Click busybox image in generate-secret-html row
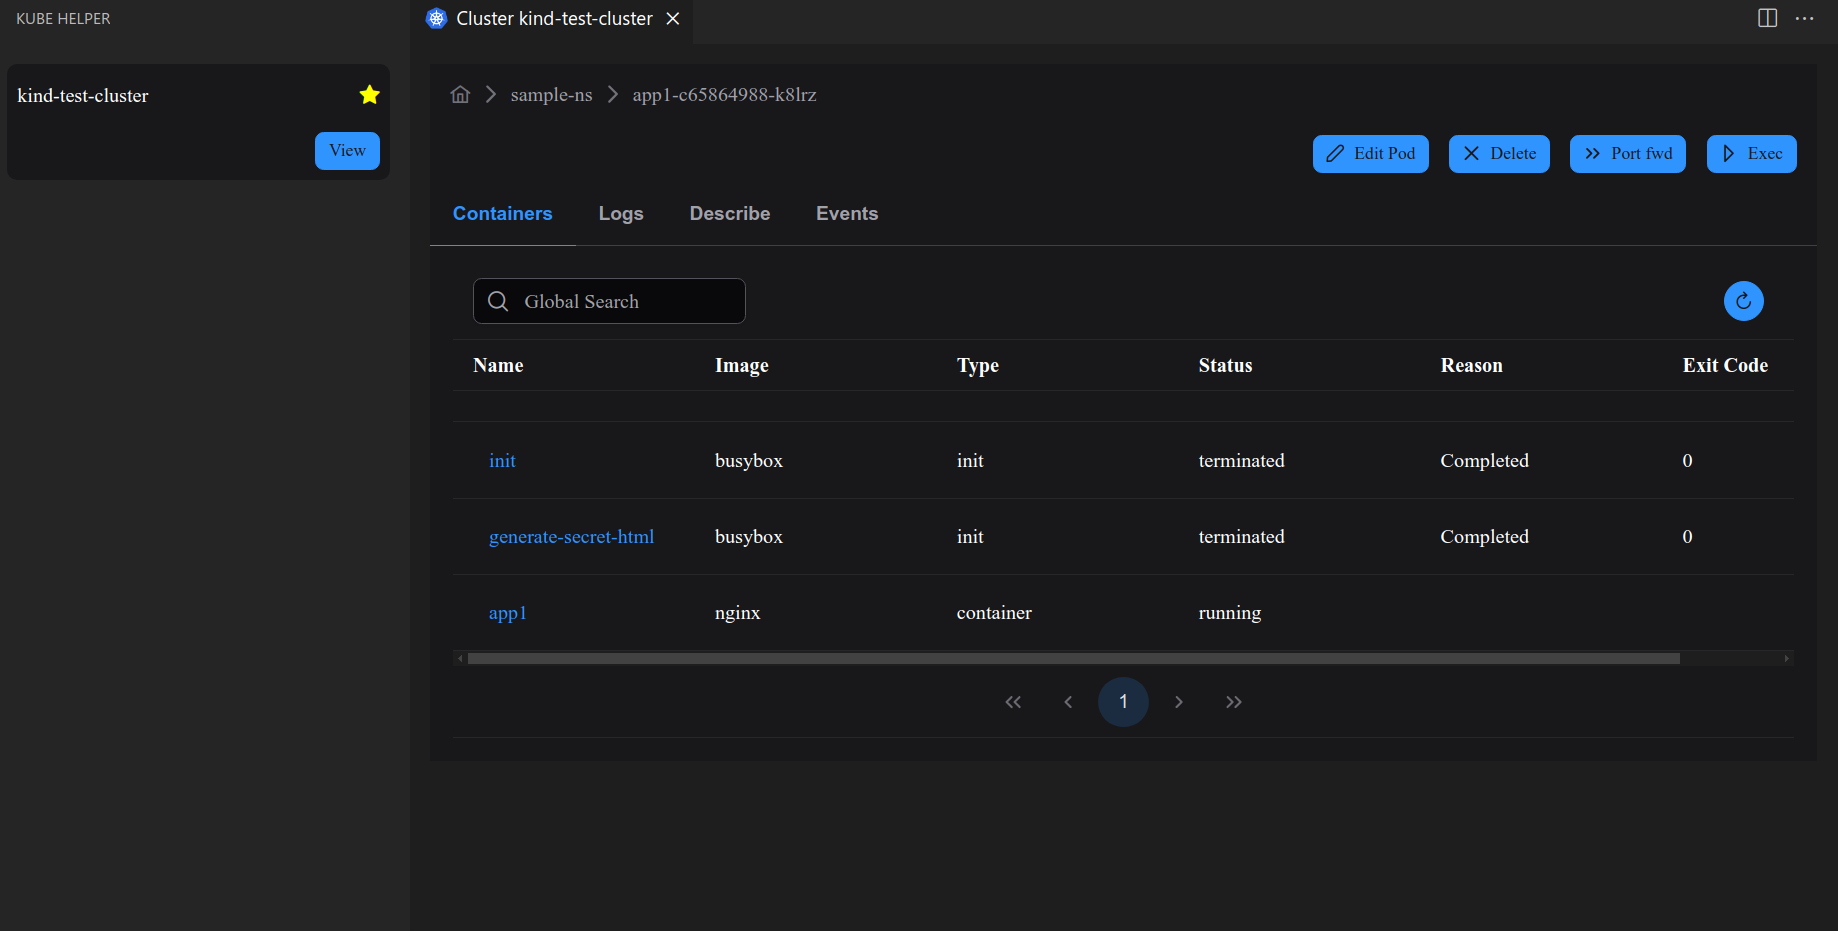This screenshot has height=931, width=1838. [748, 537]
